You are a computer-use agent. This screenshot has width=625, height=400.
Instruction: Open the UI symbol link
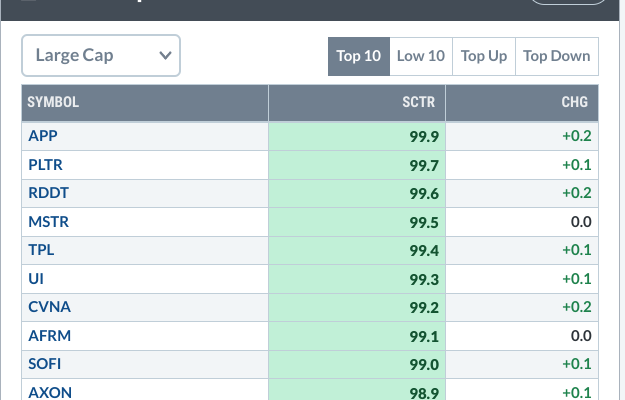(36, 278)
